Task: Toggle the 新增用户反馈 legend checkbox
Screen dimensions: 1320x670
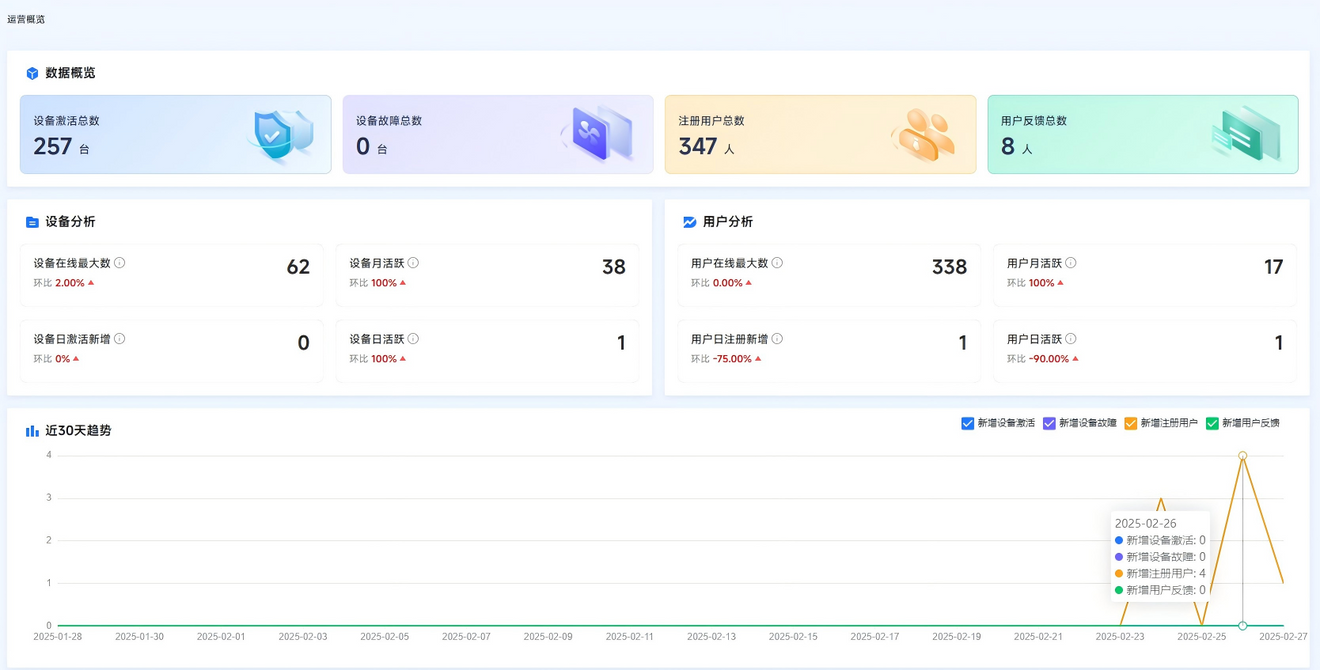Action: [x=1212, y=424]
